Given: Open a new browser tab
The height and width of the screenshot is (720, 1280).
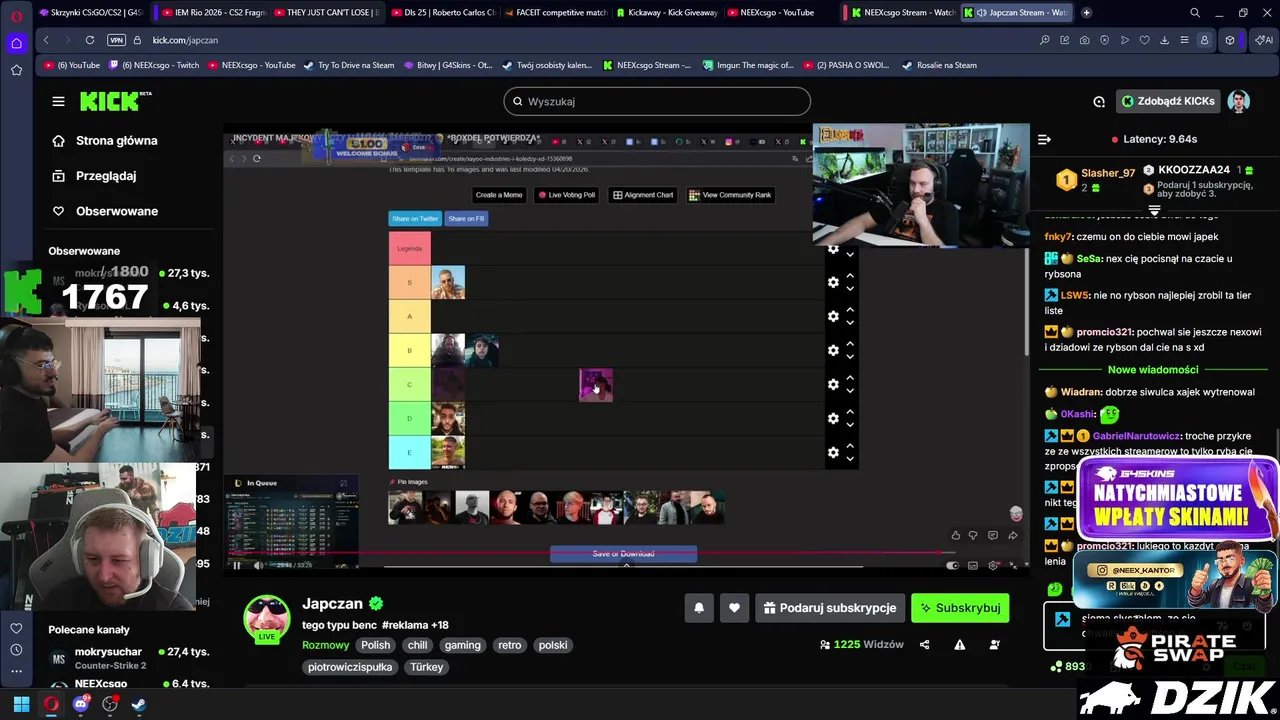Looking at the screenshot, I should [x=1086, y=12].
